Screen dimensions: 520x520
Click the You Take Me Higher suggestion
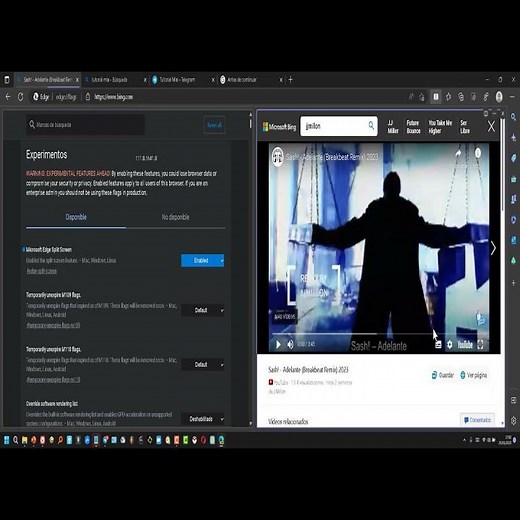[x=440, y=127]
